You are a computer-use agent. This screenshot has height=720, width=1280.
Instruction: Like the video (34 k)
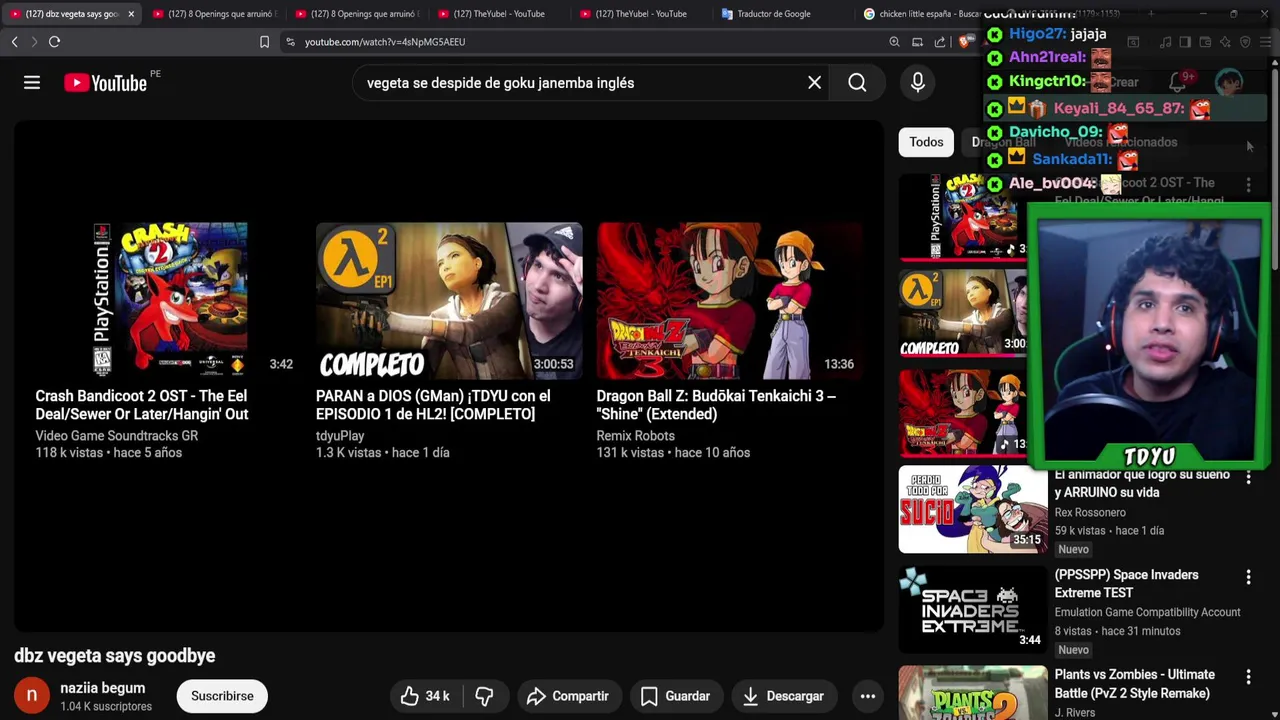(425, 696)
